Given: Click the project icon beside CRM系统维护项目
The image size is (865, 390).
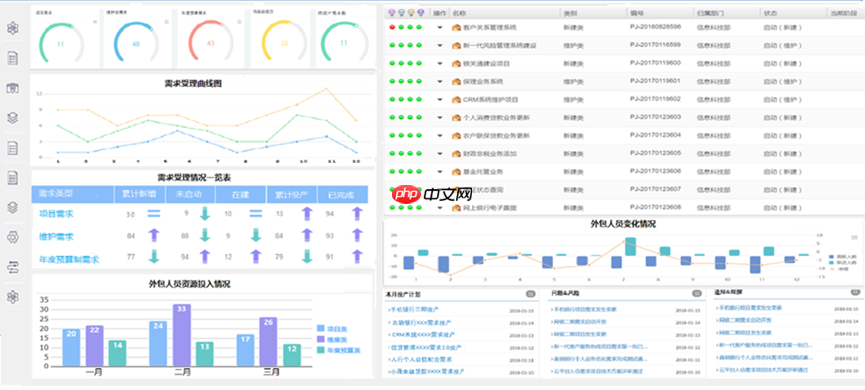Looking at the screenshot, I should point(456,100).
